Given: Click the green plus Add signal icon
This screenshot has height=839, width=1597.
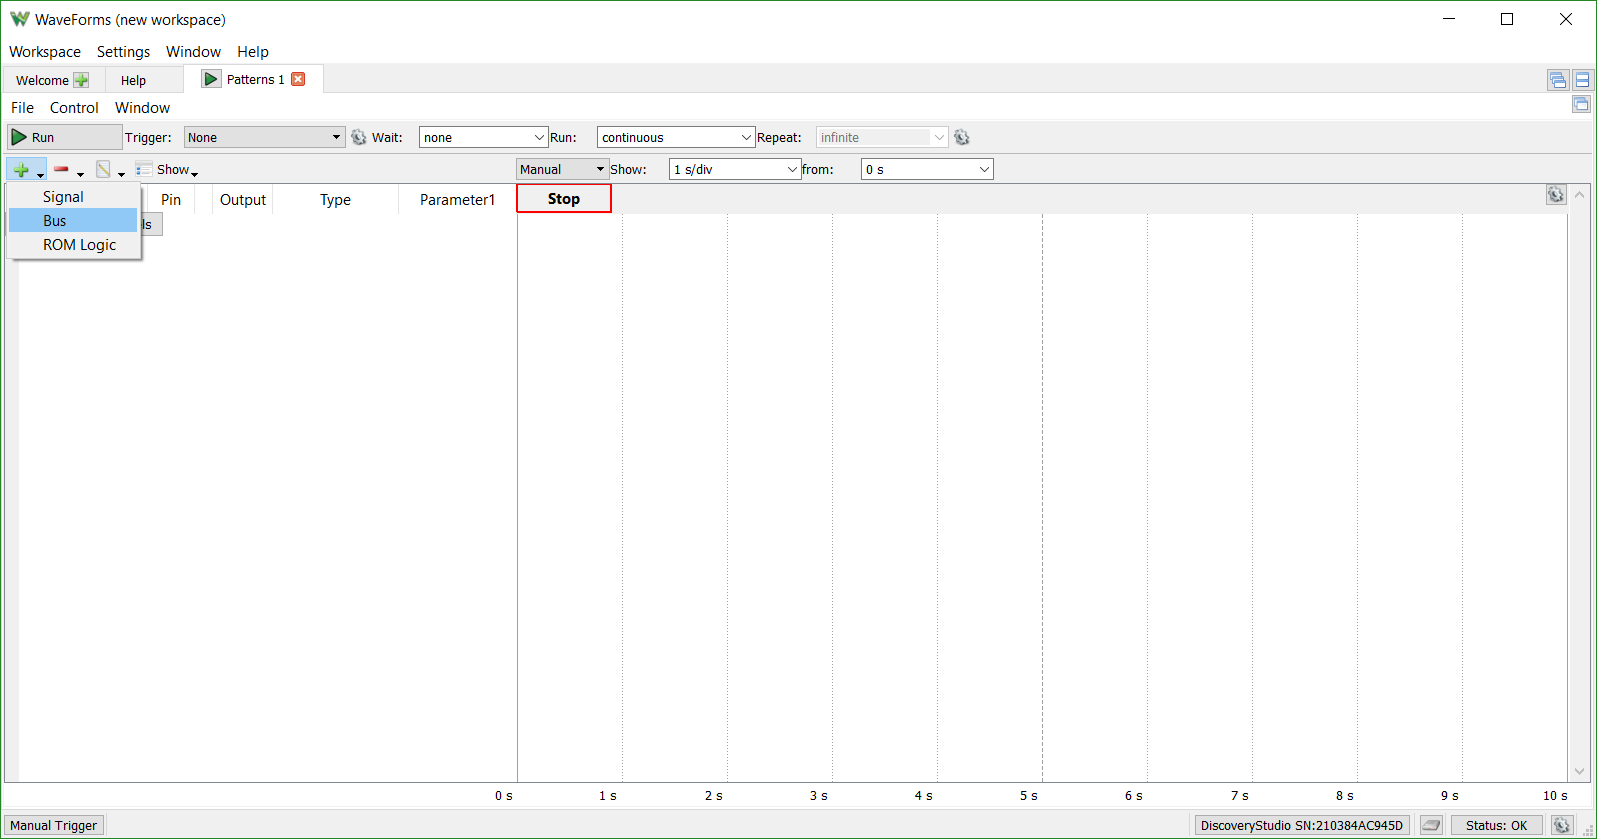Looking at the screenshot, I should point(21,170).
